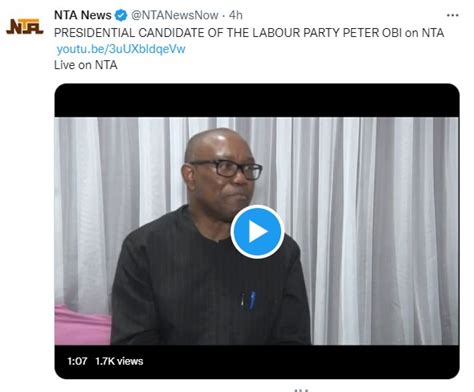
Task: Play the video with the blue play button
Action: coord(257,232)
